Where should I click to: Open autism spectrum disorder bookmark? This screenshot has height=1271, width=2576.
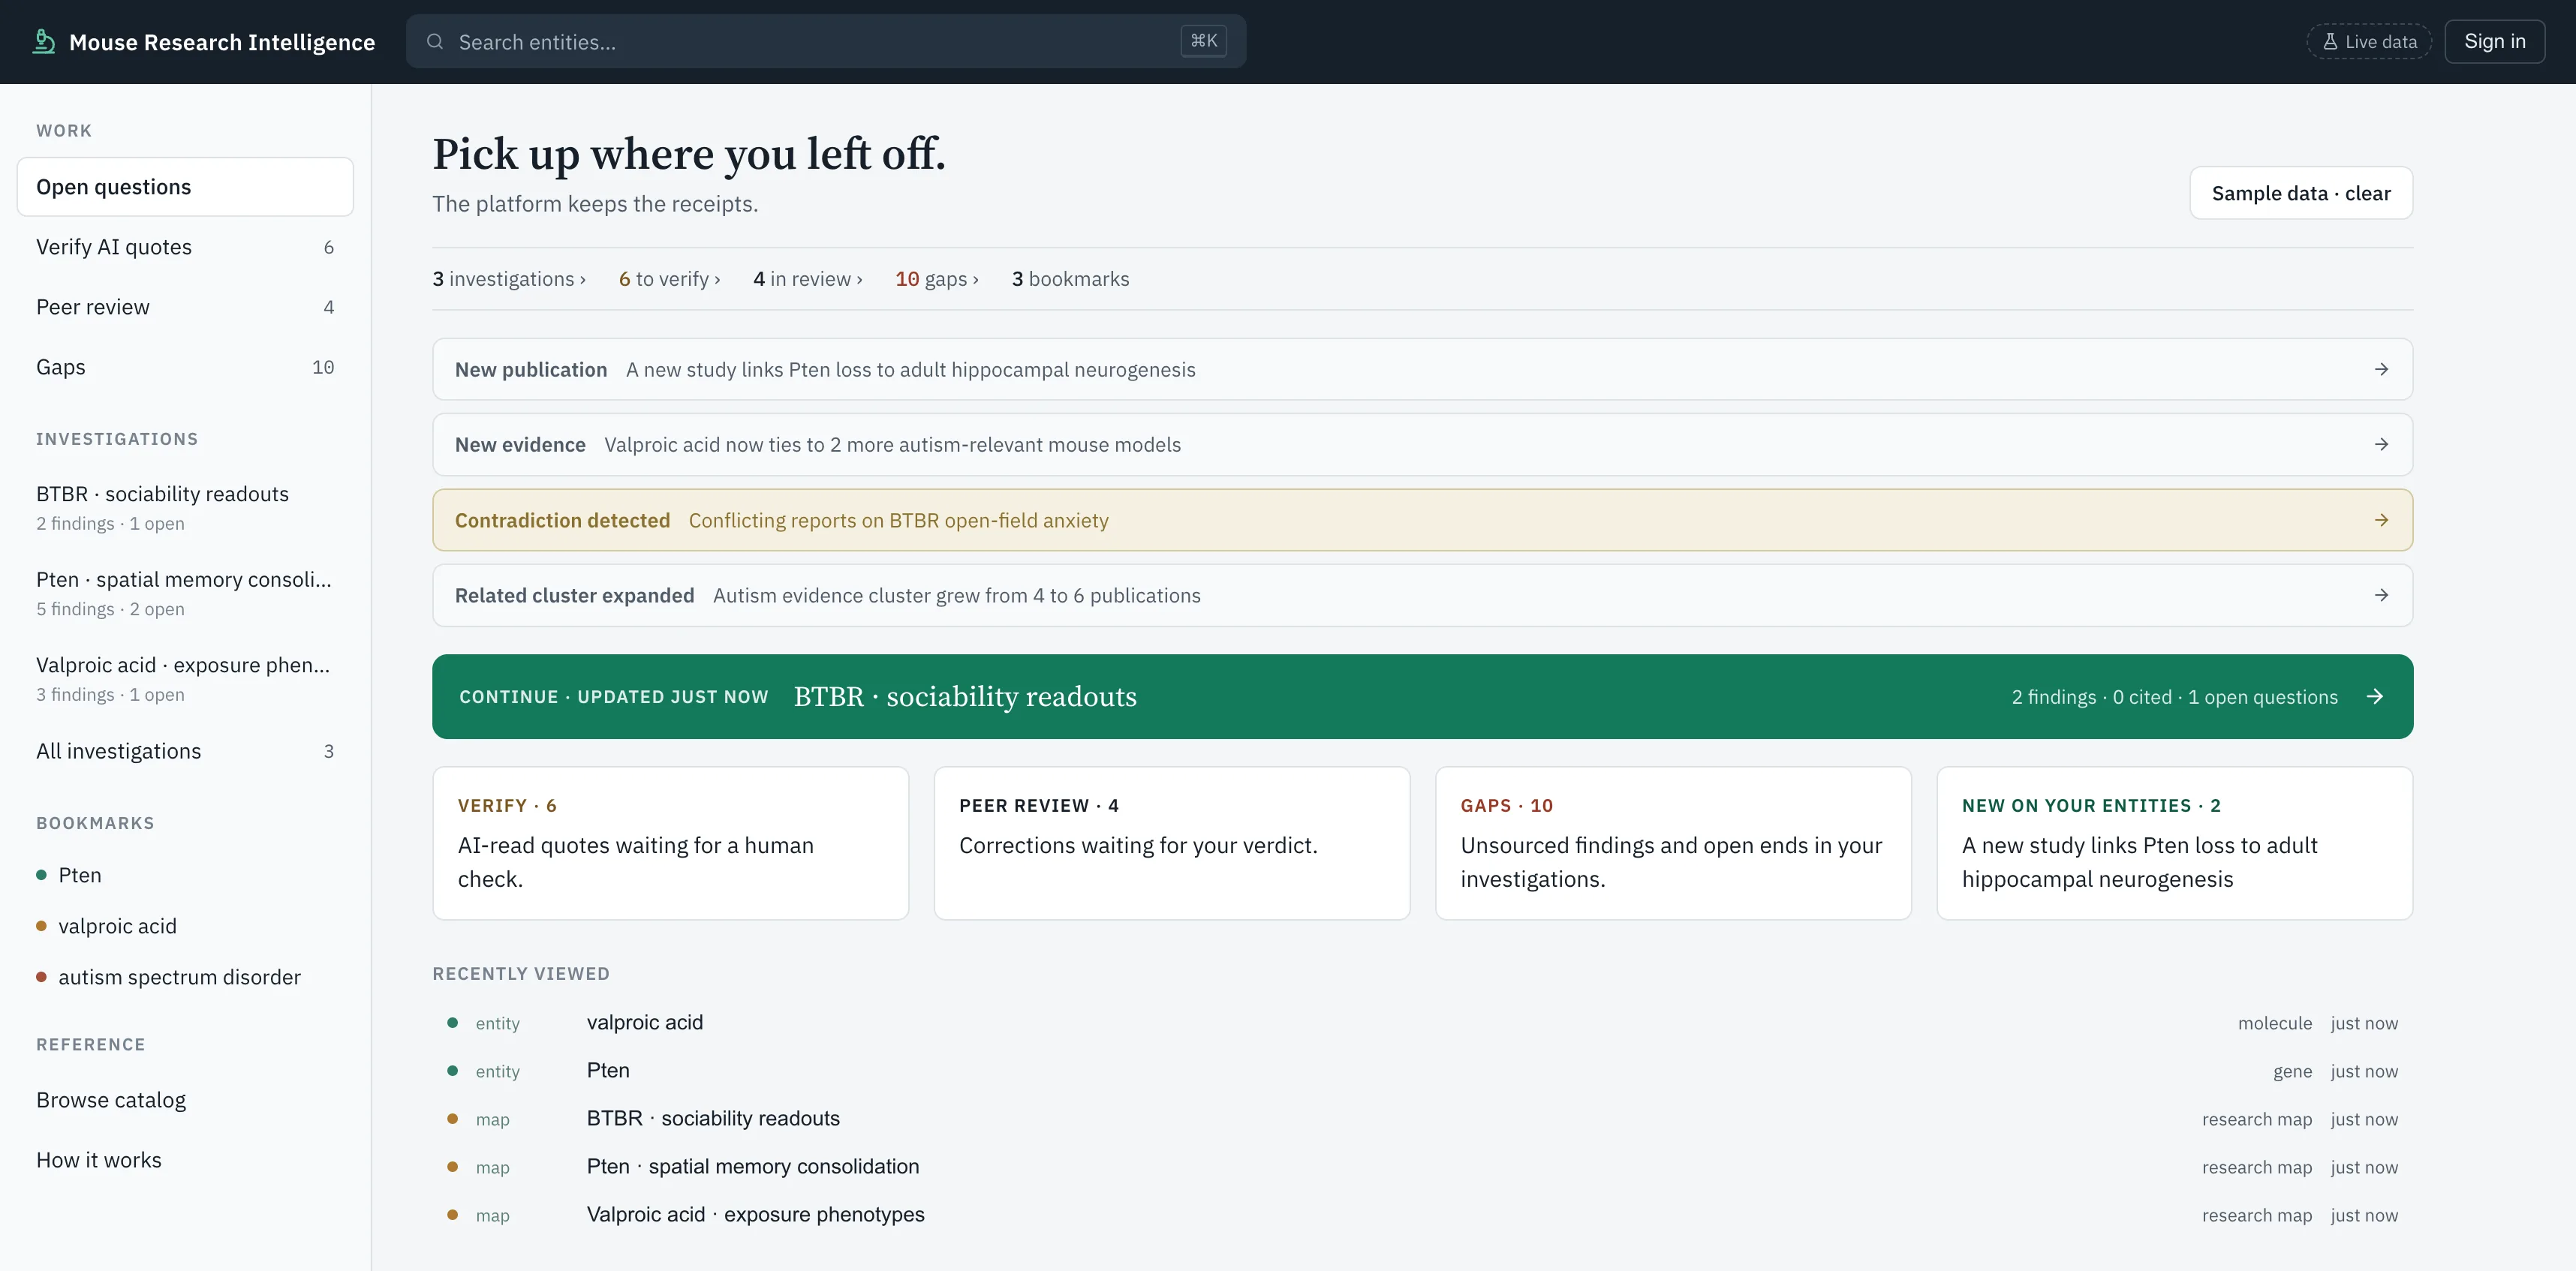(x=185, y=977)
